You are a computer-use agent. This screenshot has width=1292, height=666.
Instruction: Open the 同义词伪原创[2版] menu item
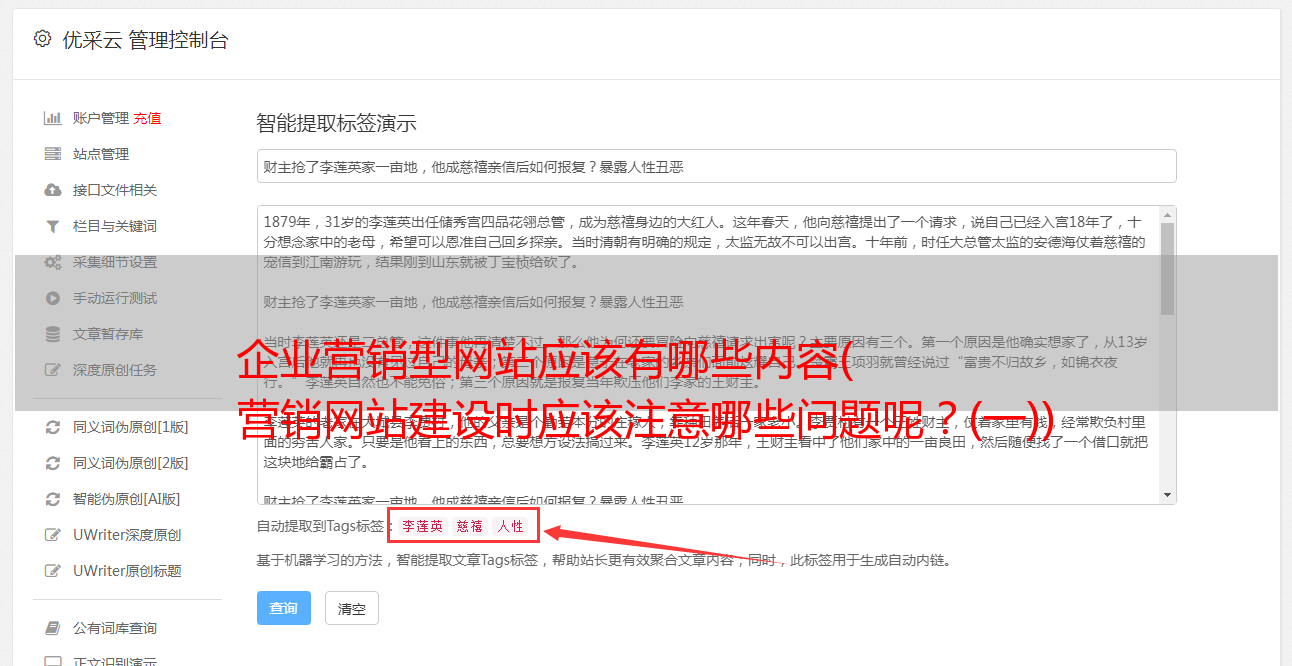click(x=130, y=463)
